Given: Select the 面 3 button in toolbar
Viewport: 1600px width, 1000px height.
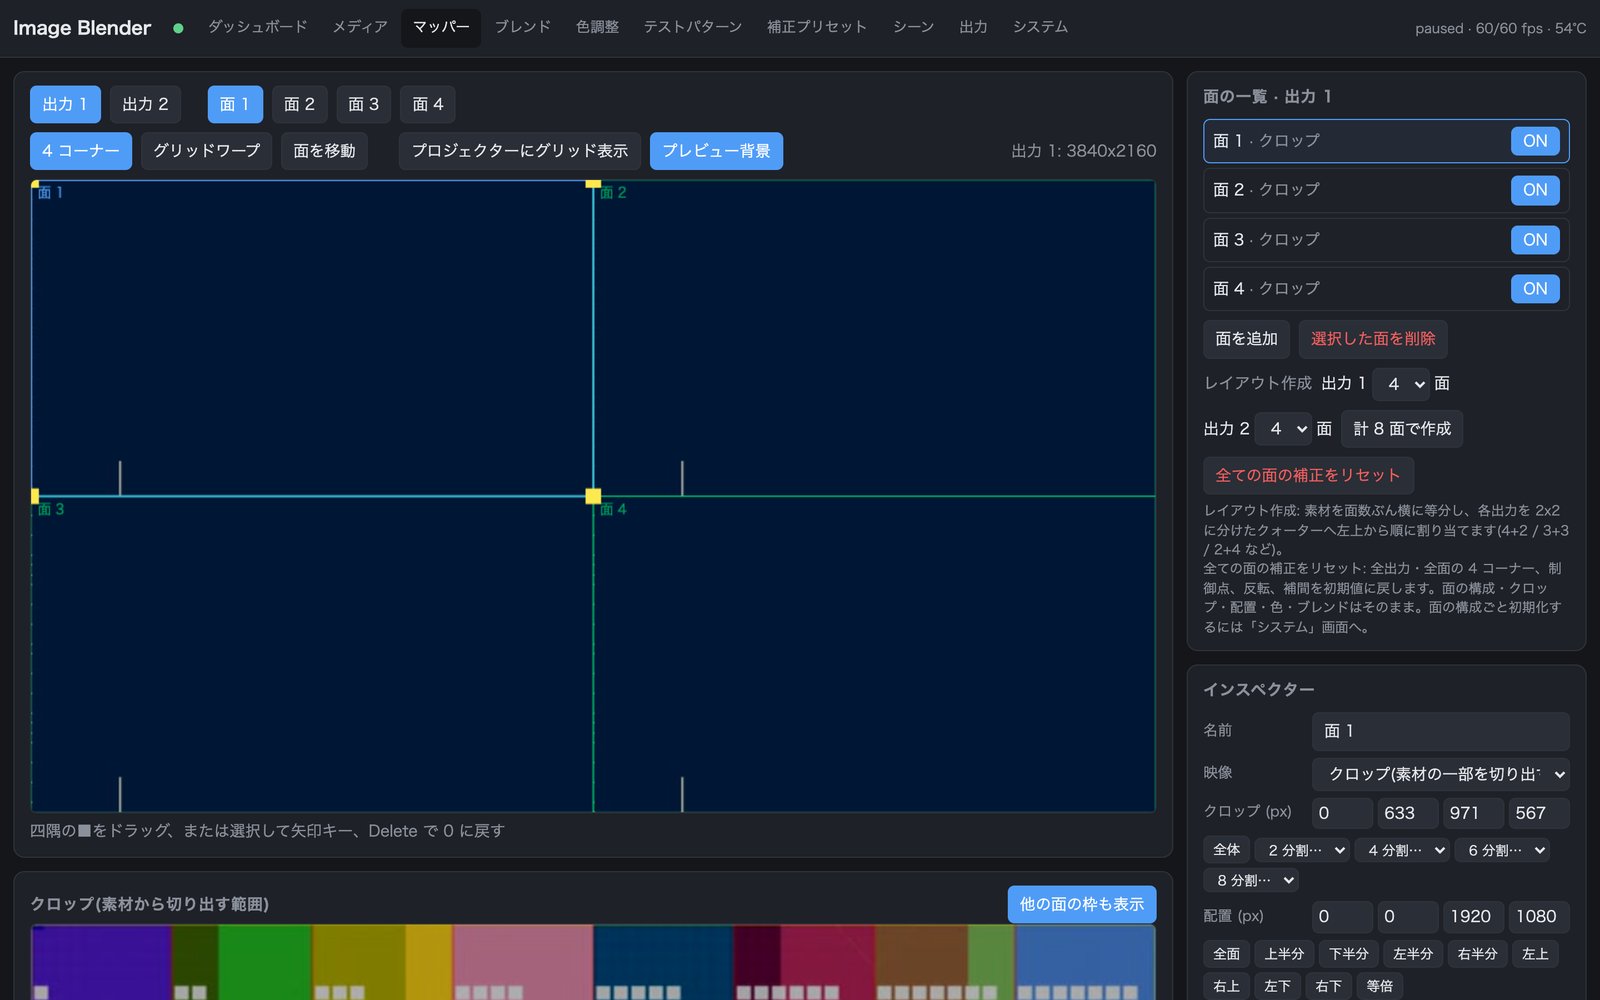Looking at the screenshot, I should coord(364,104).
